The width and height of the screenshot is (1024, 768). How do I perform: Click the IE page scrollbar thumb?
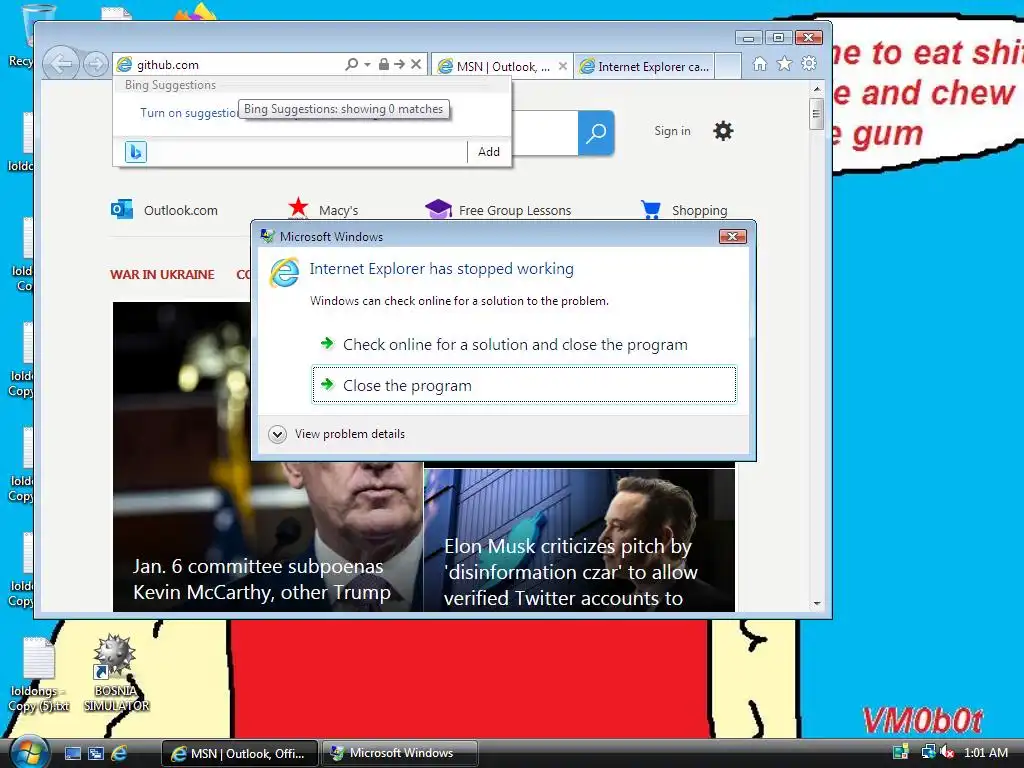816,114
